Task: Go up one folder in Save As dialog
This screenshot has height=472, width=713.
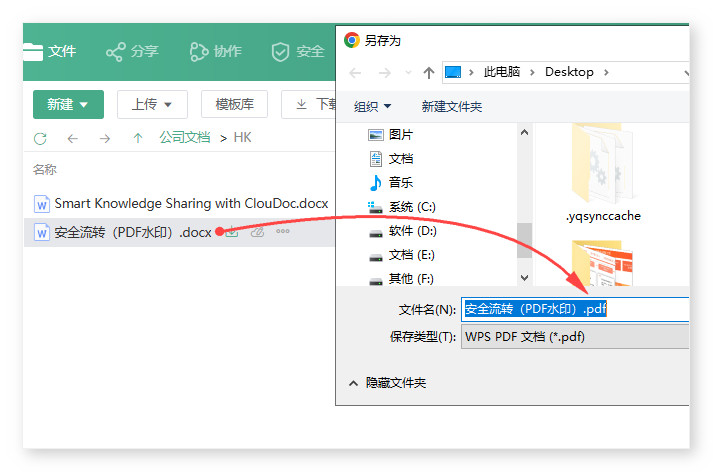Action: point(428,73)
